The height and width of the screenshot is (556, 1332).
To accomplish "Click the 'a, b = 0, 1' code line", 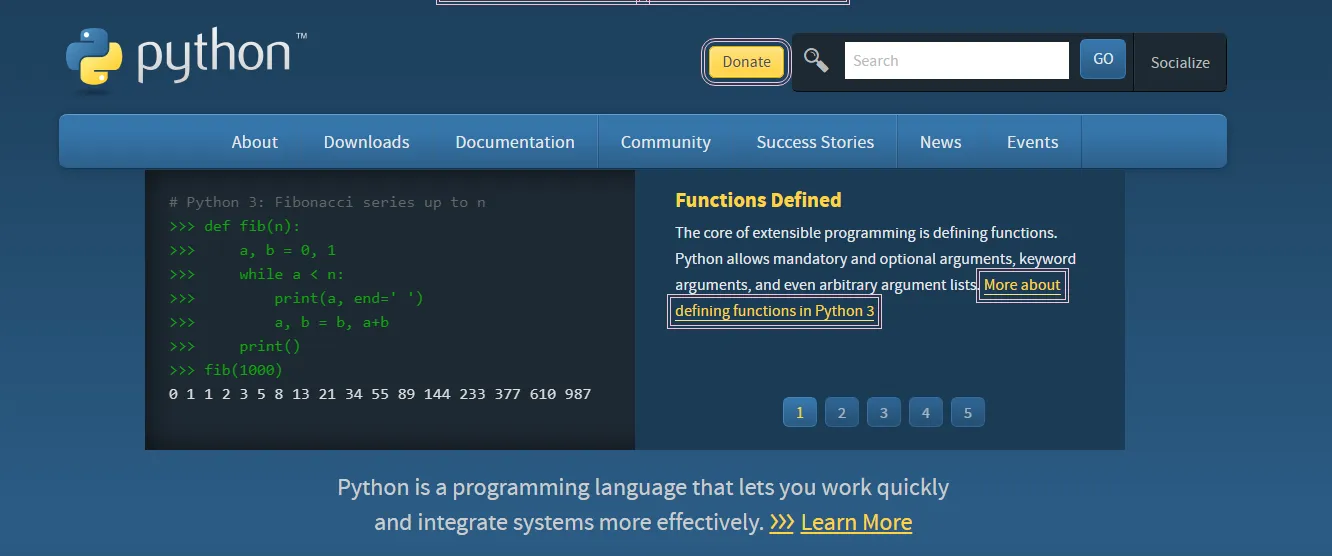I will tap(253, 250).
